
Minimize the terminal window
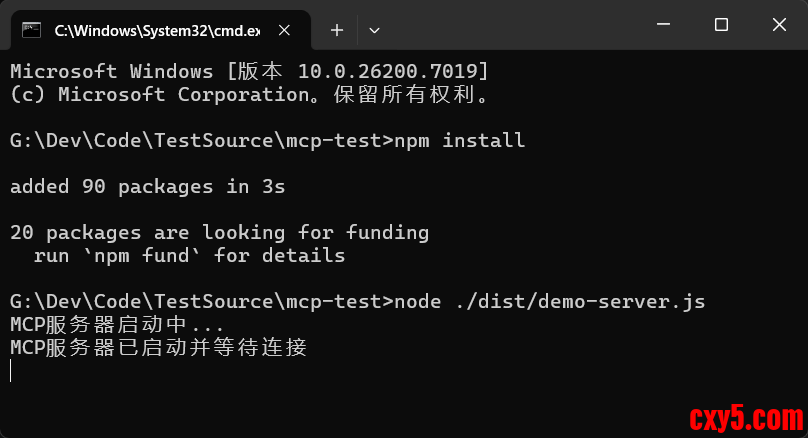(x=664, y=25)
